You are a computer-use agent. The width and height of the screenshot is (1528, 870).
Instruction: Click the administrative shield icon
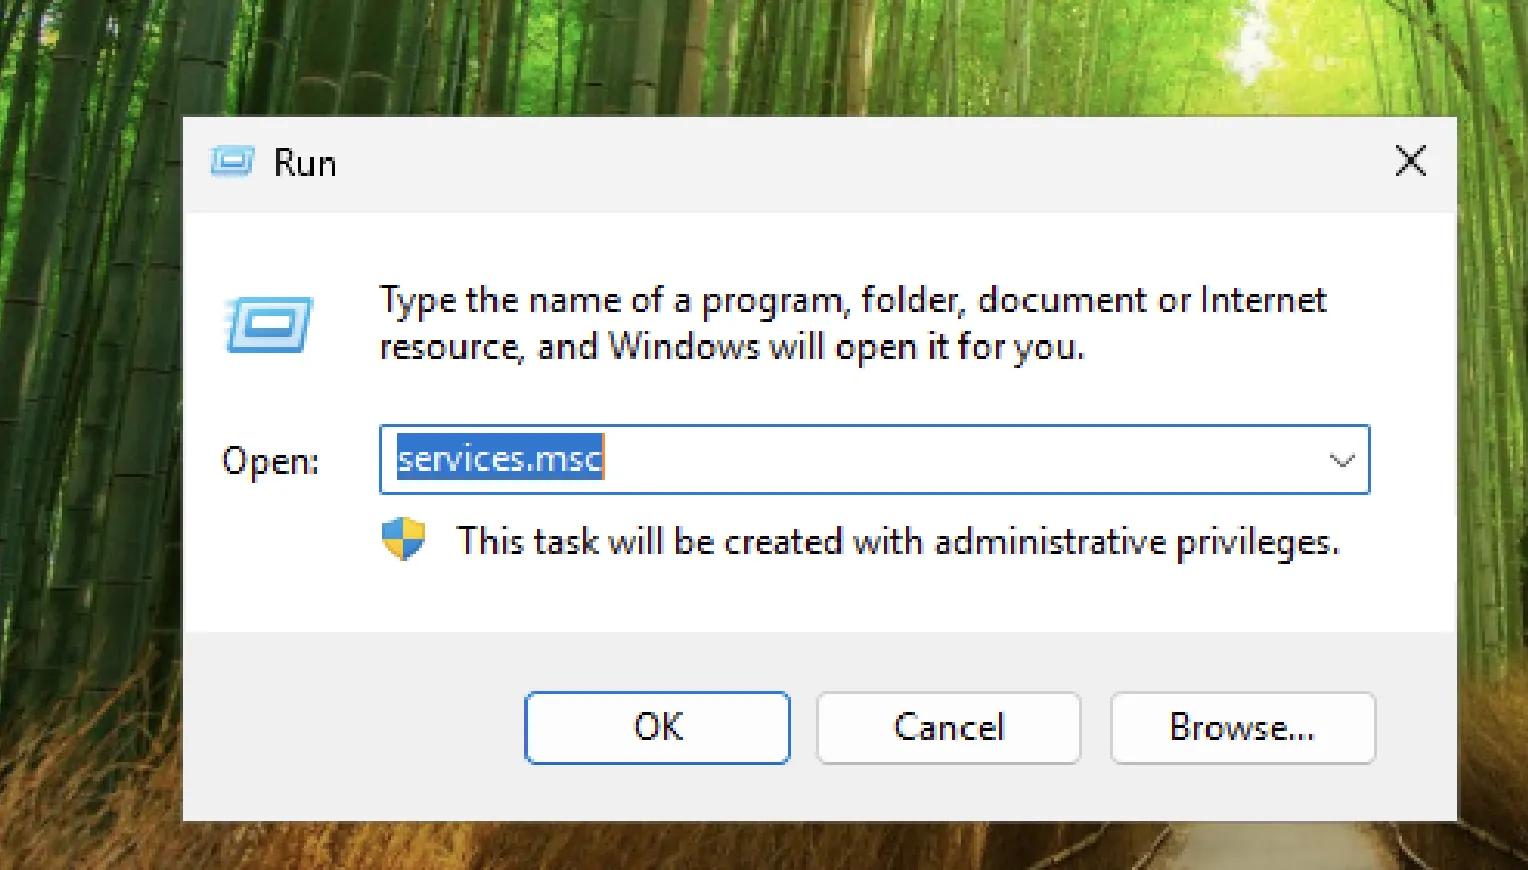[x=403, y=539]
